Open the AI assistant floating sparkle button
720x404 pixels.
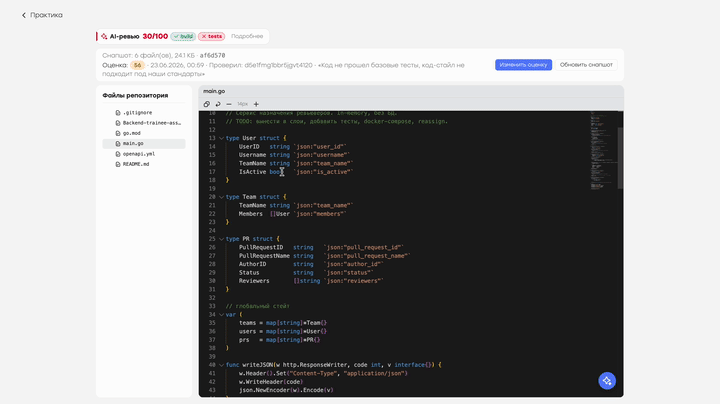click(607, 381)
